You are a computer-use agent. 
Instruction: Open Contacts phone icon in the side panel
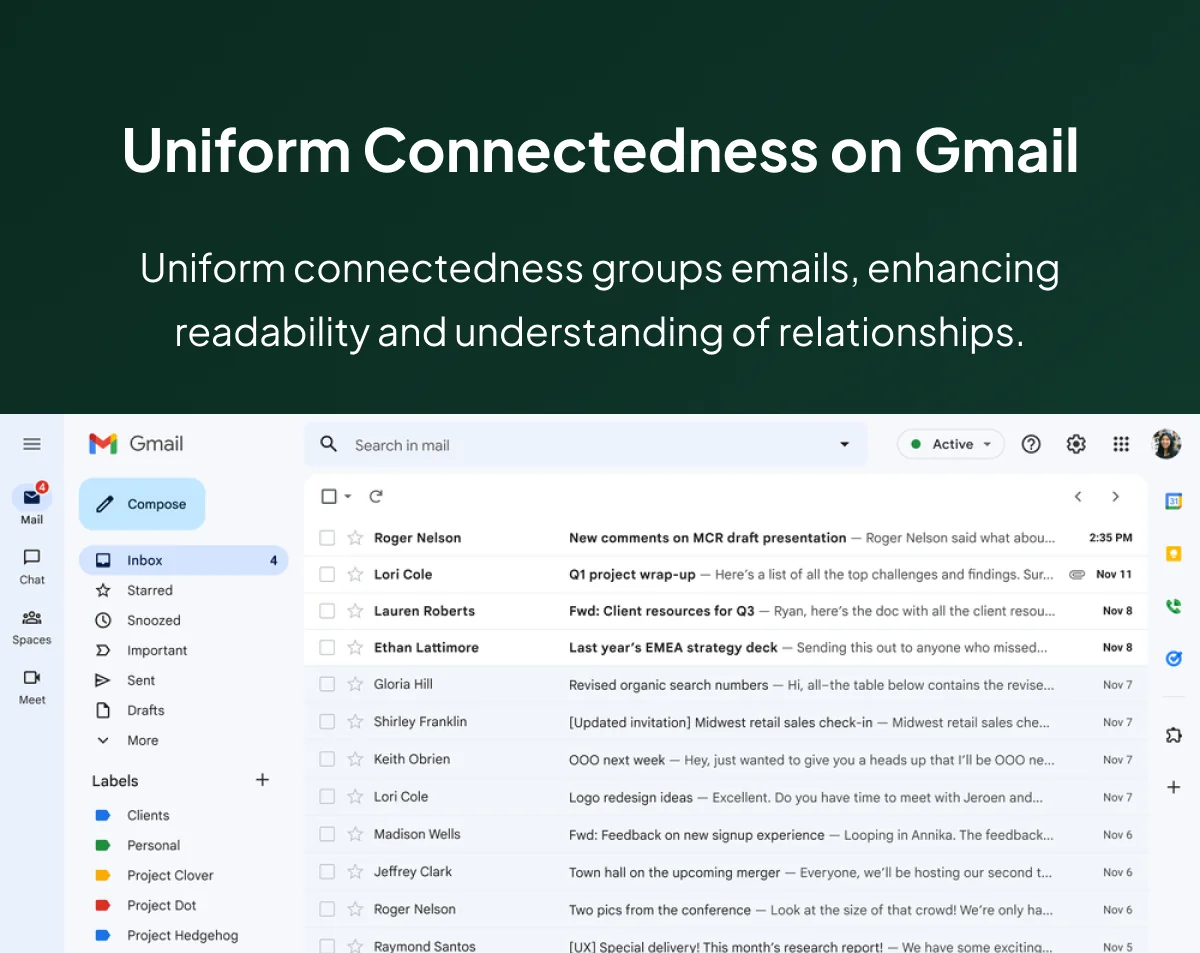coord(1174,606)
